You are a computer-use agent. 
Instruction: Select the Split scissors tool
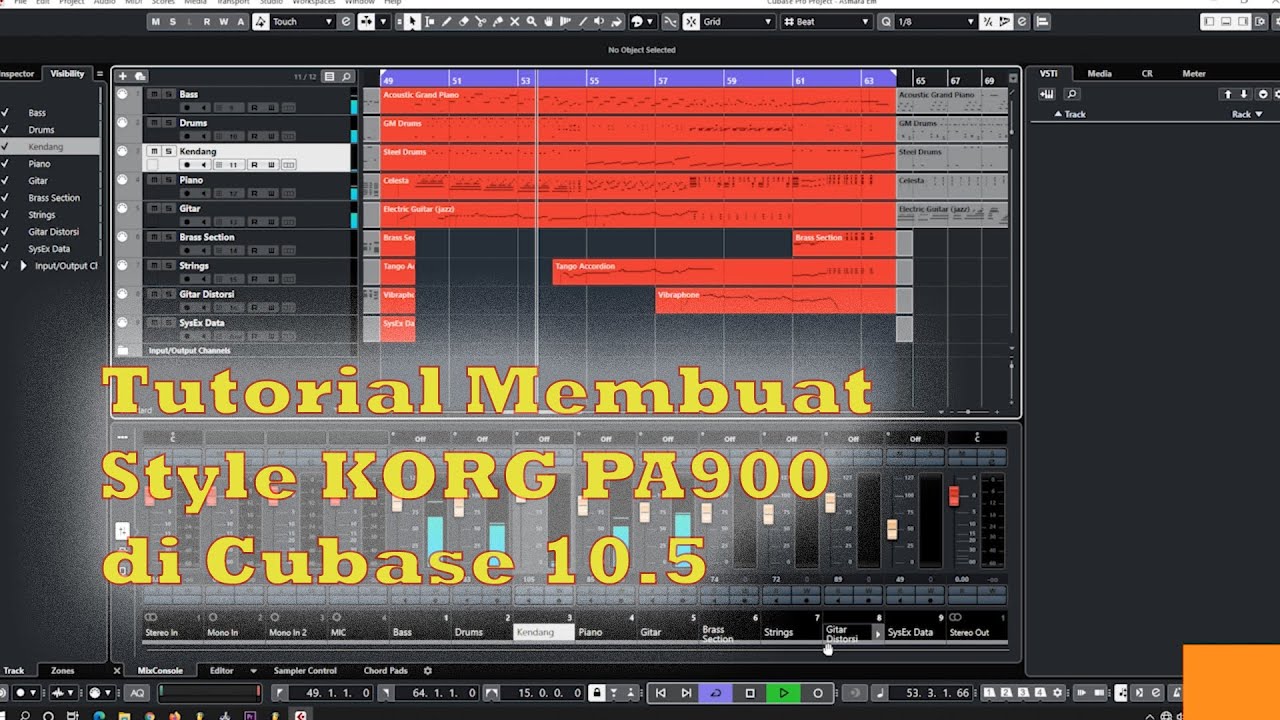pyautogui.click(x=481, y=21)
